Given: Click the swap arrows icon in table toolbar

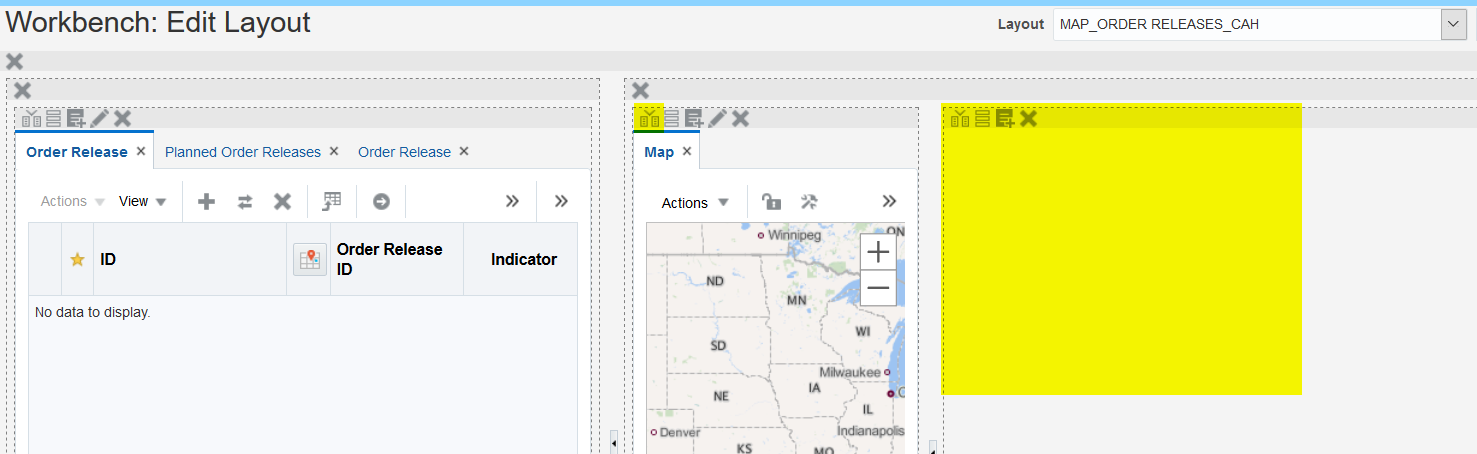Looking at the screenshot, I should [245, 202].
